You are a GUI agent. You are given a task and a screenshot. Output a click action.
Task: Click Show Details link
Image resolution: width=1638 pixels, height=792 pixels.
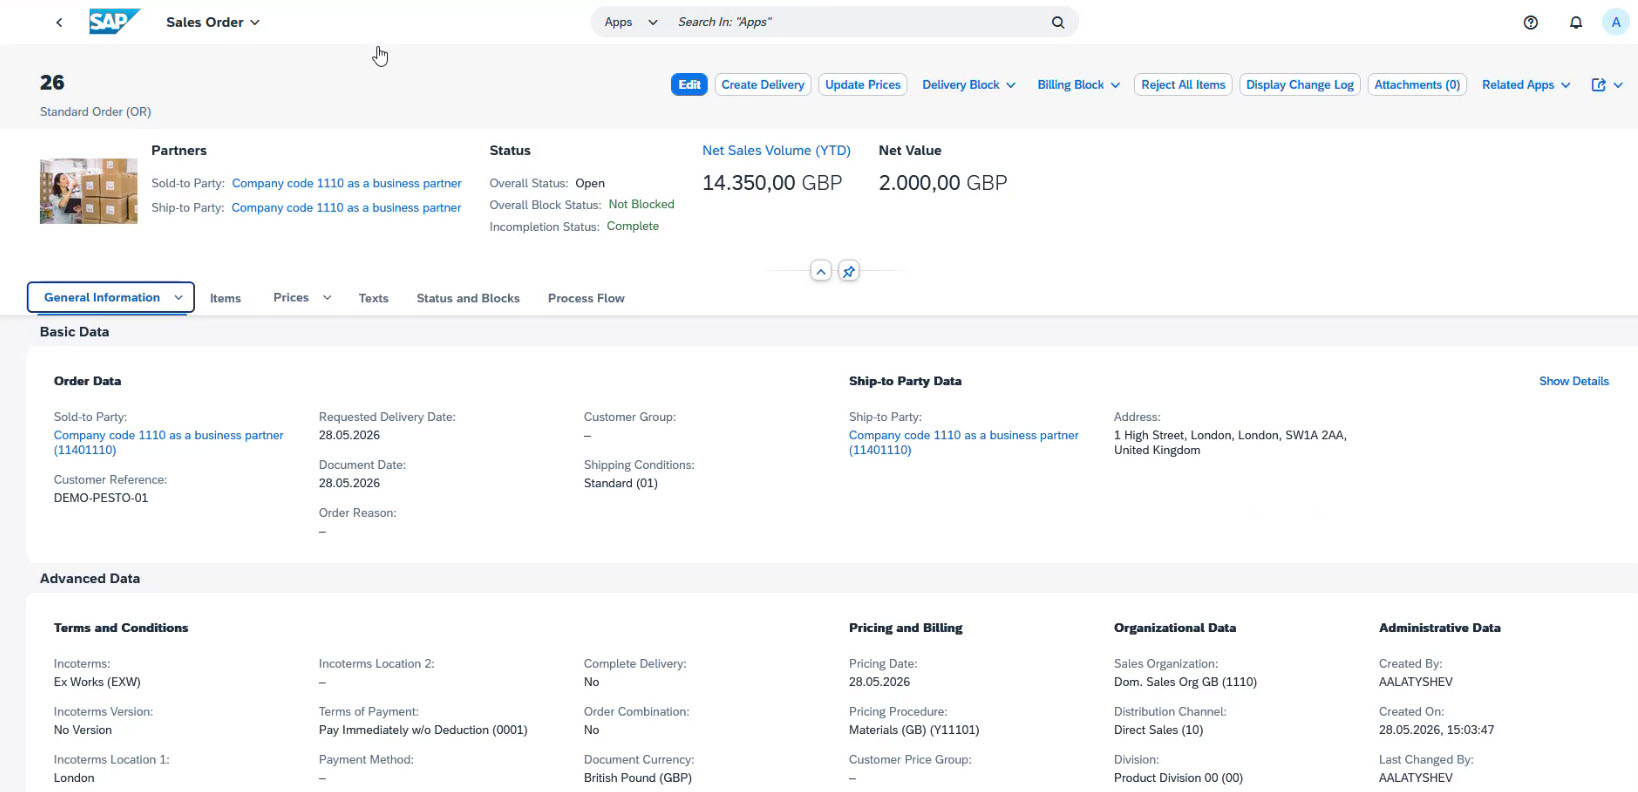pyautogui.click(x=1573, y=381)
